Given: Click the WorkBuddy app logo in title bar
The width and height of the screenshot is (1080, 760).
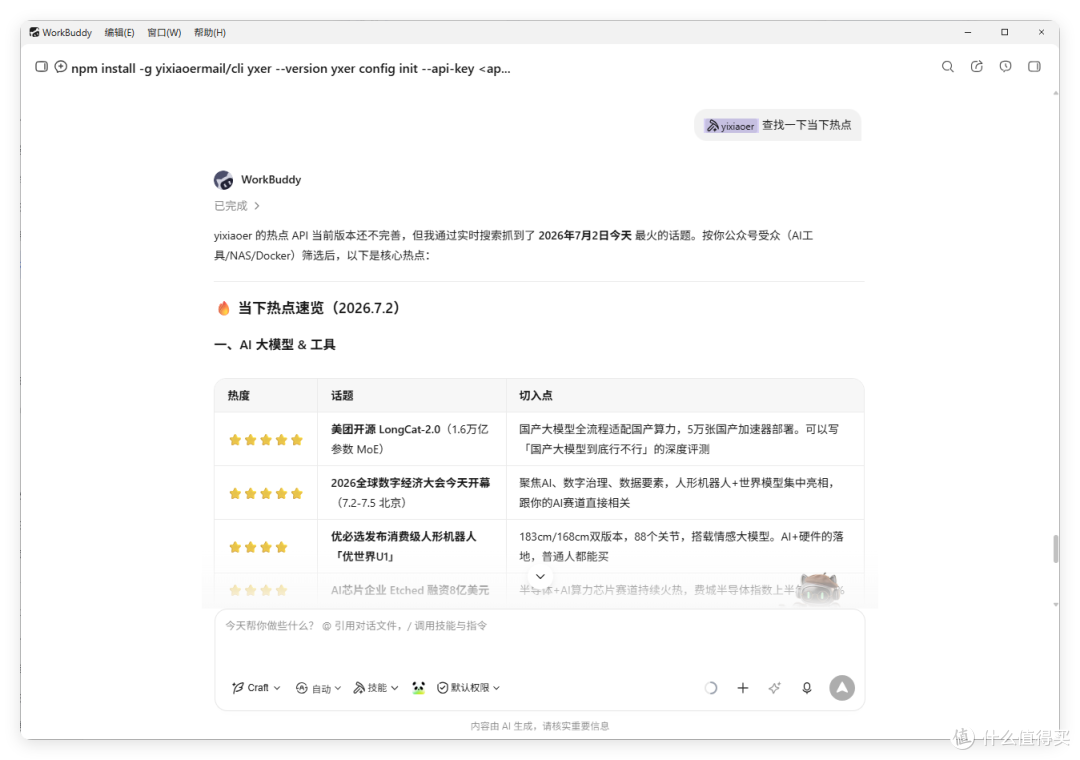Looking at the screenshot, I should (34, 32).
